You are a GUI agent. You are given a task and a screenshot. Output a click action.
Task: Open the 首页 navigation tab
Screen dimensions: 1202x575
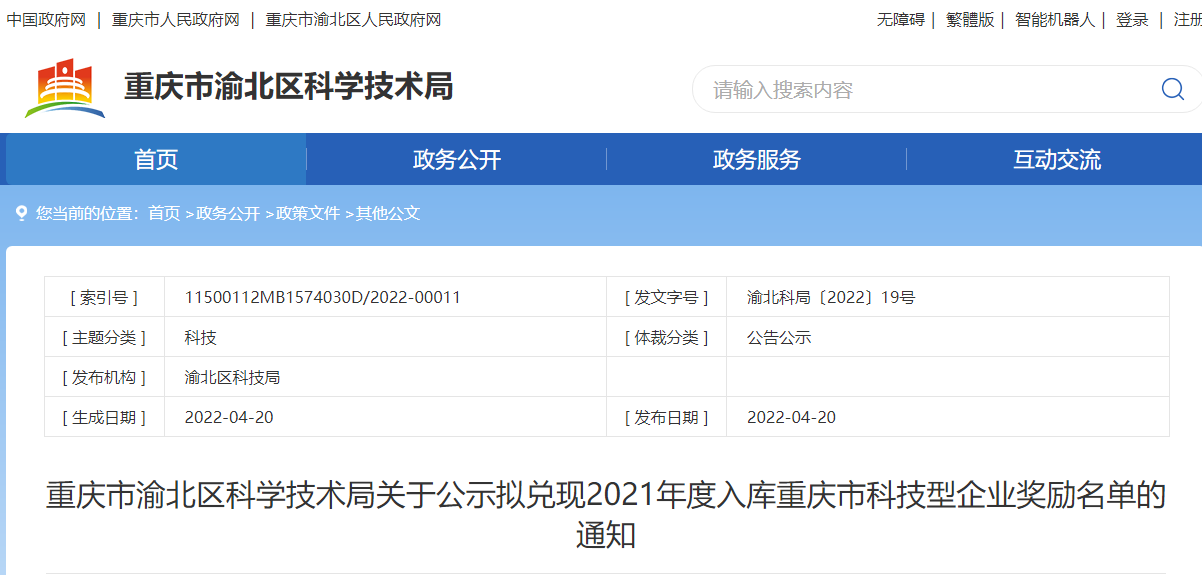click(x=156, y=160)
